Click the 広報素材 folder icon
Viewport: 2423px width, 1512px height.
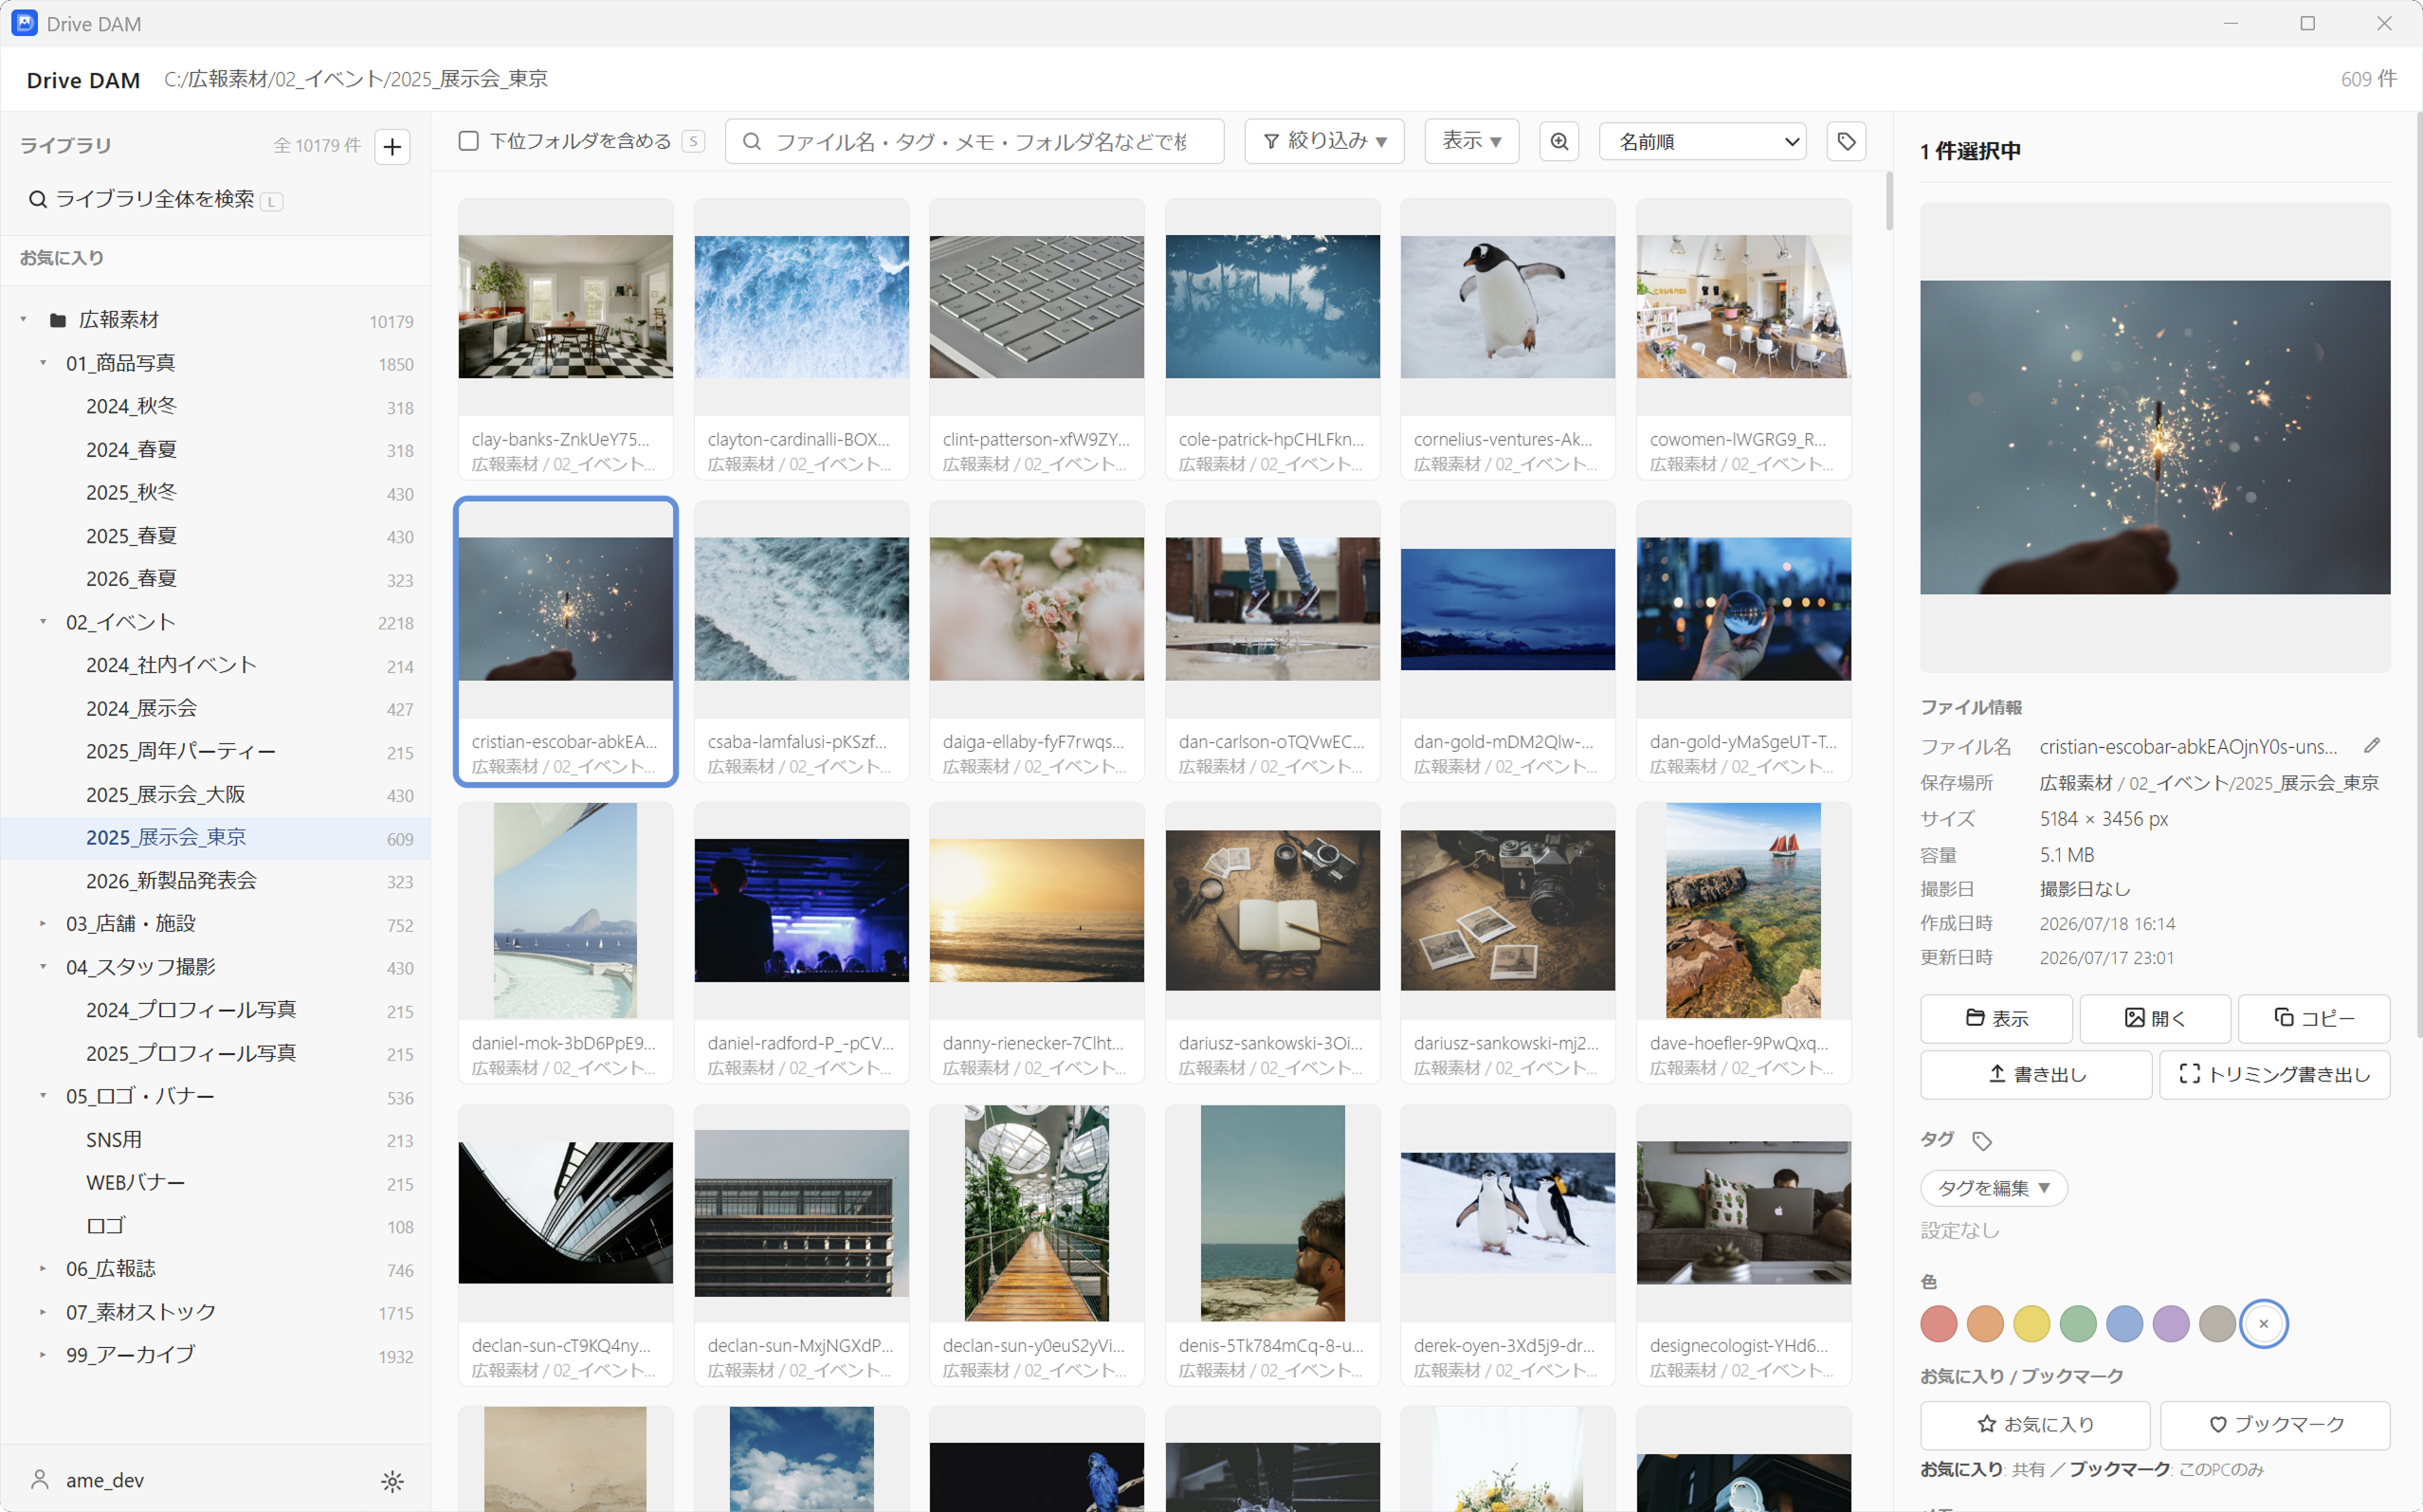(58, 321)
